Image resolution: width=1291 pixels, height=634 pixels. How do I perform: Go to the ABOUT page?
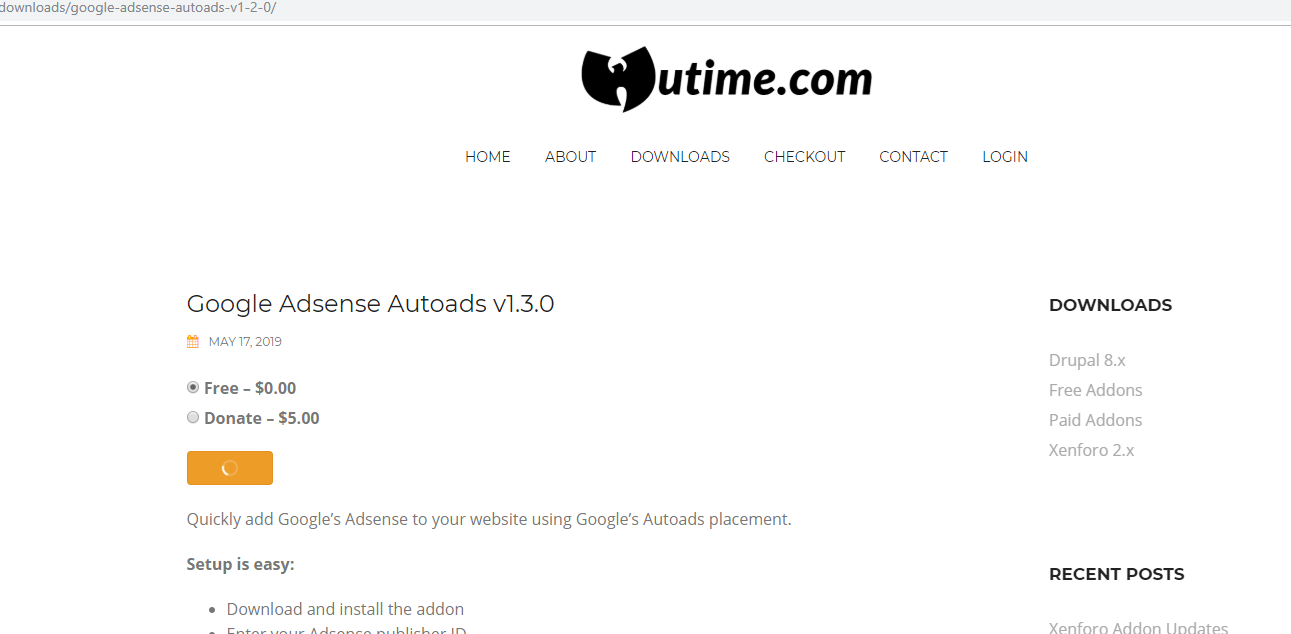570,157
